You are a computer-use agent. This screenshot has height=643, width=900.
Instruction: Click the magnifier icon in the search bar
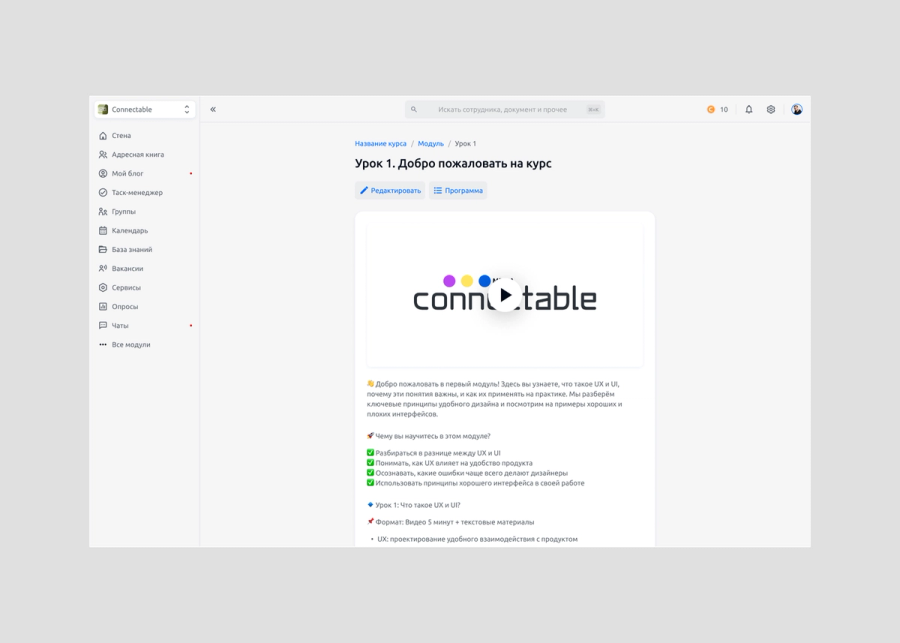pos(414,109)
